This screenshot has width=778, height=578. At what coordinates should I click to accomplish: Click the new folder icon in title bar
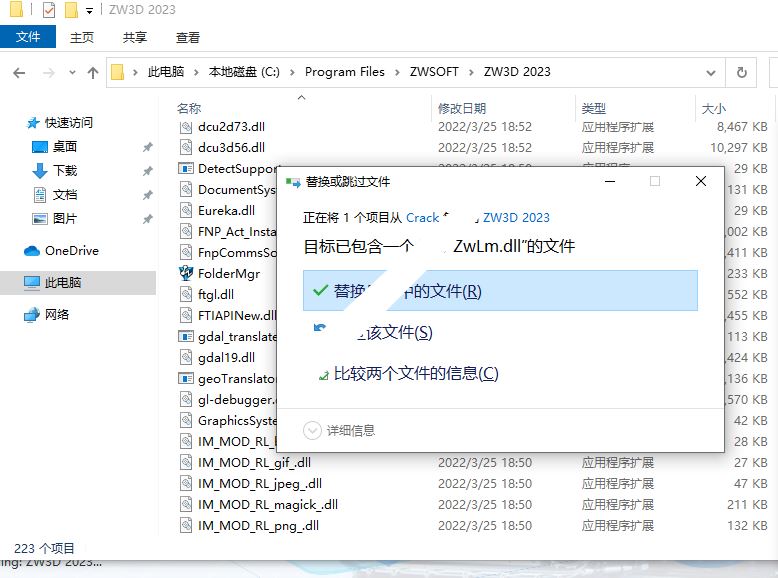(71, 9)
